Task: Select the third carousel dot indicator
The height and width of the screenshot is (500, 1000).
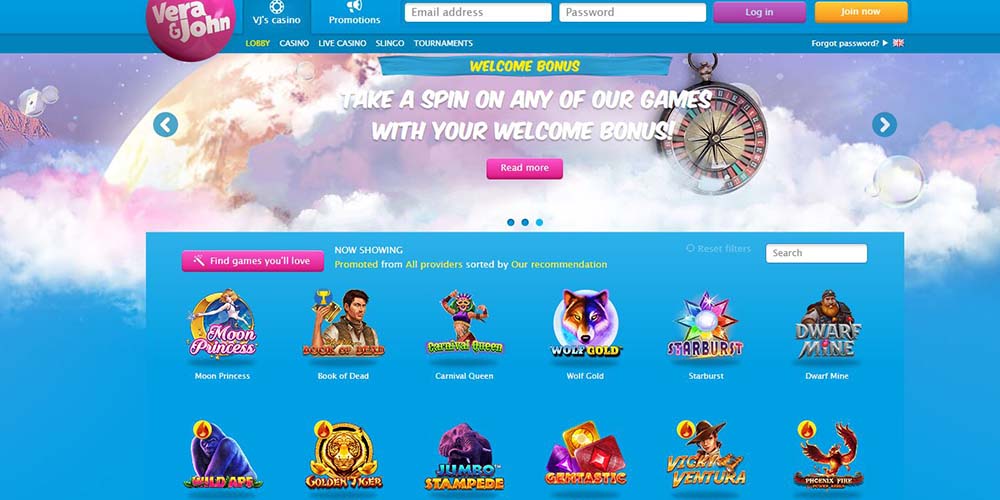Action: (540, 223)
